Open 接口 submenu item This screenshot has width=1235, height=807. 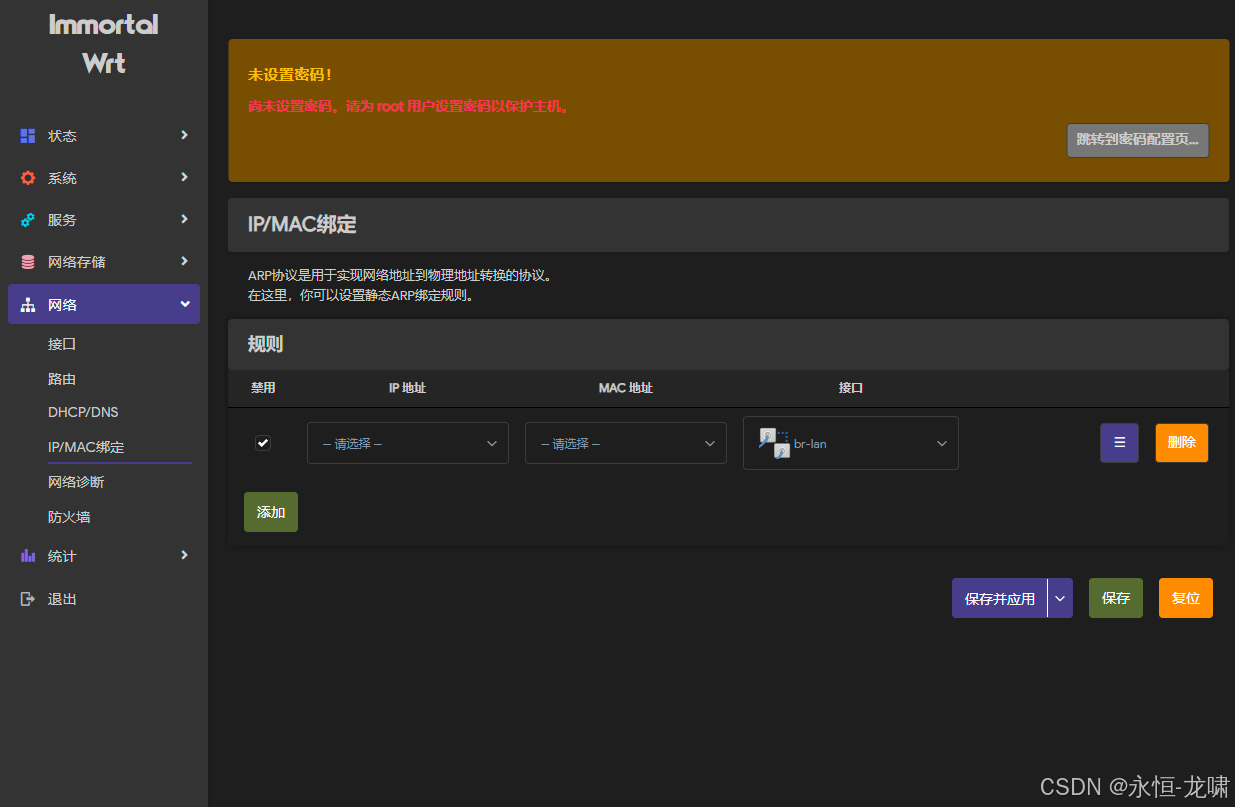[62, 344]
